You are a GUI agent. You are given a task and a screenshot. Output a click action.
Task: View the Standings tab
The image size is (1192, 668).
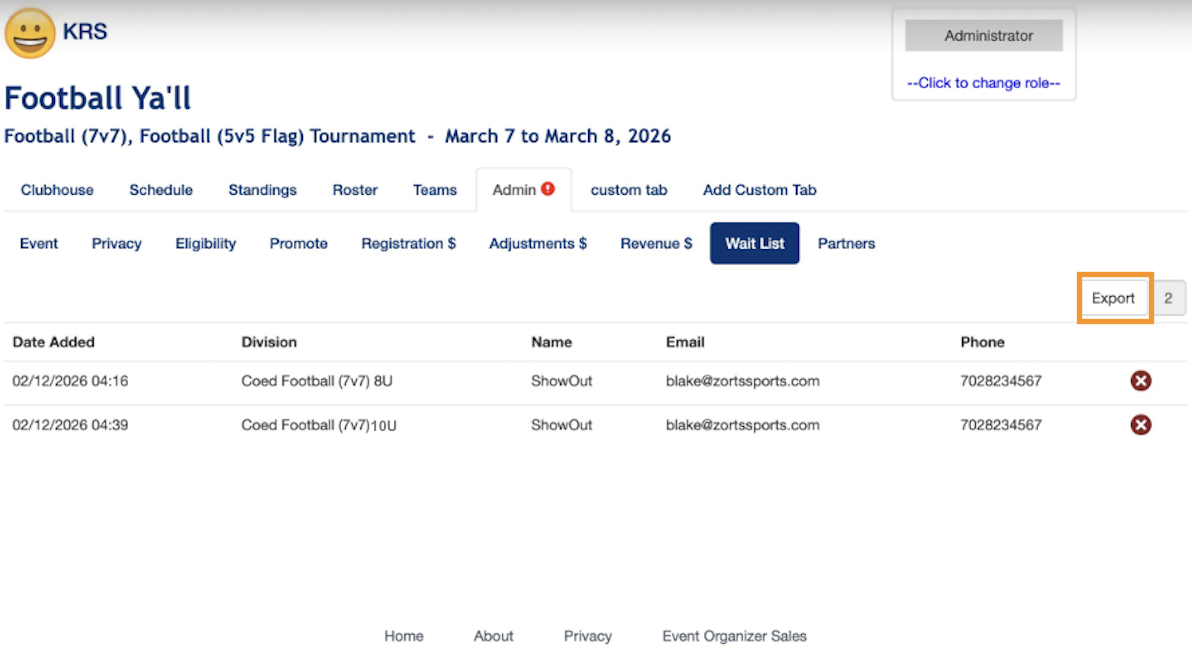click(262, 190)
